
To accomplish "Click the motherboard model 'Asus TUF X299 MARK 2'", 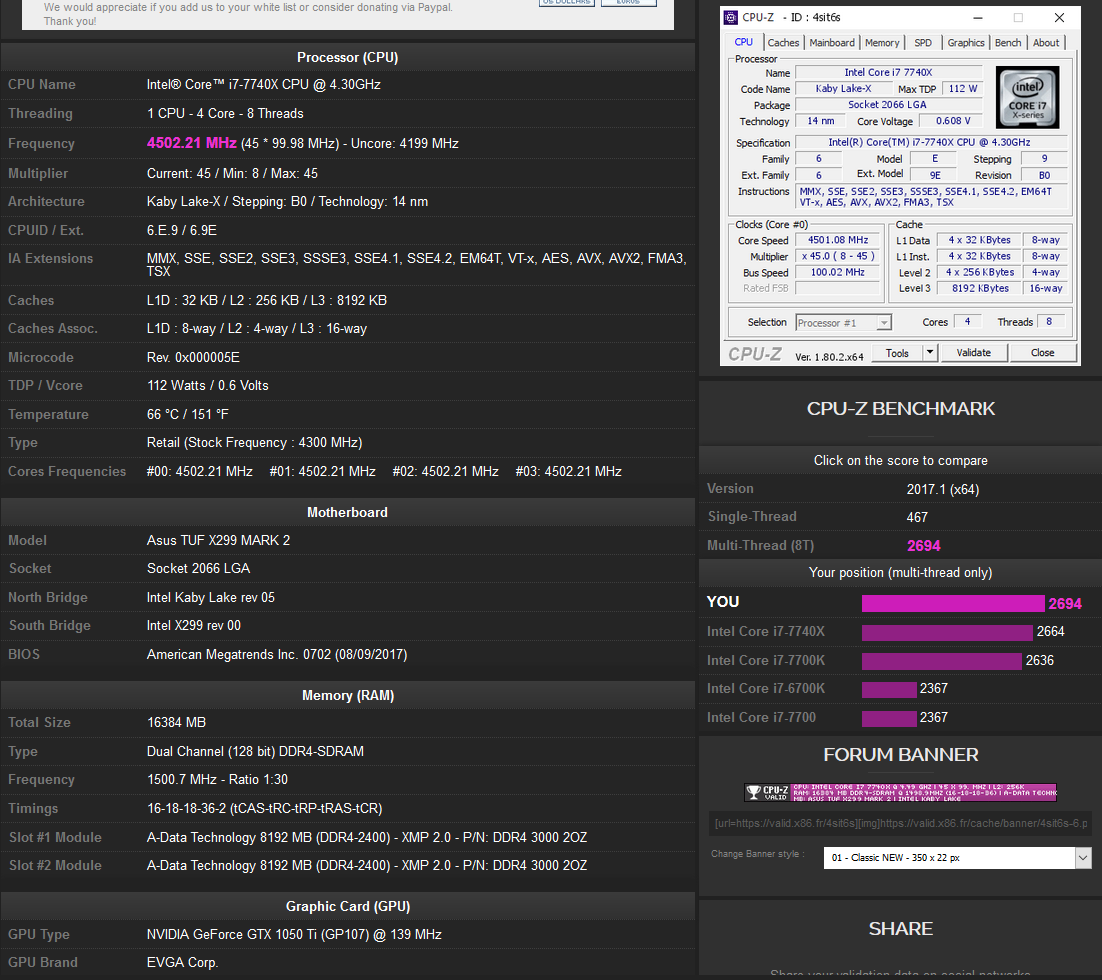I will click(218, 540).
